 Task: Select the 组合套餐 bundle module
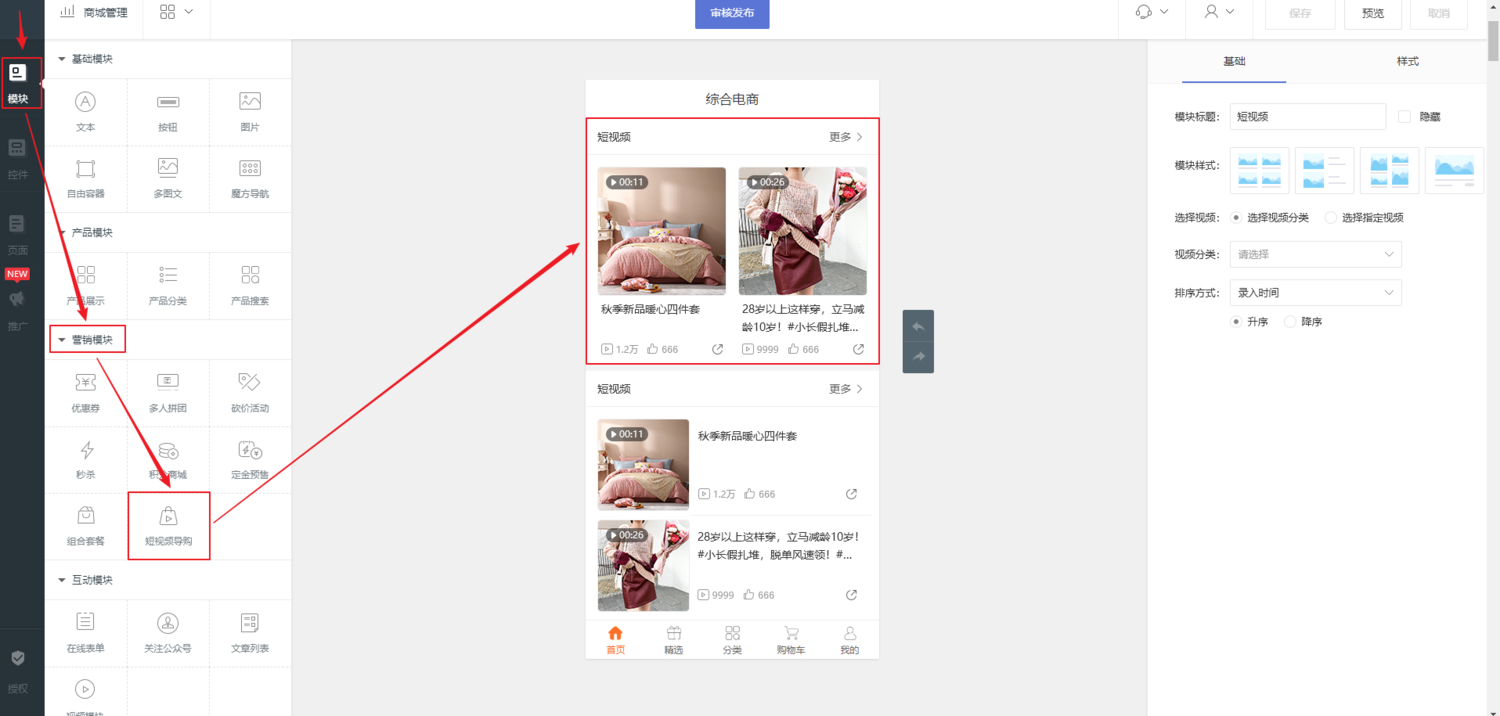(86, 527)
